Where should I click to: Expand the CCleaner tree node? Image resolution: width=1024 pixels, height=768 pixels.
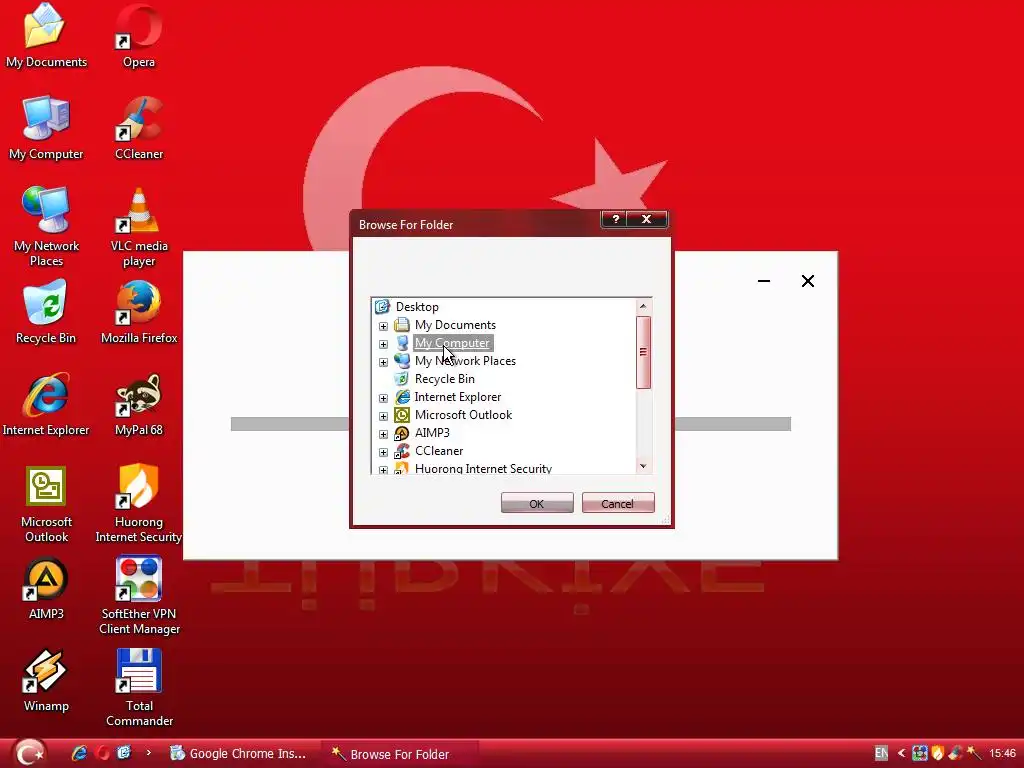383,452
